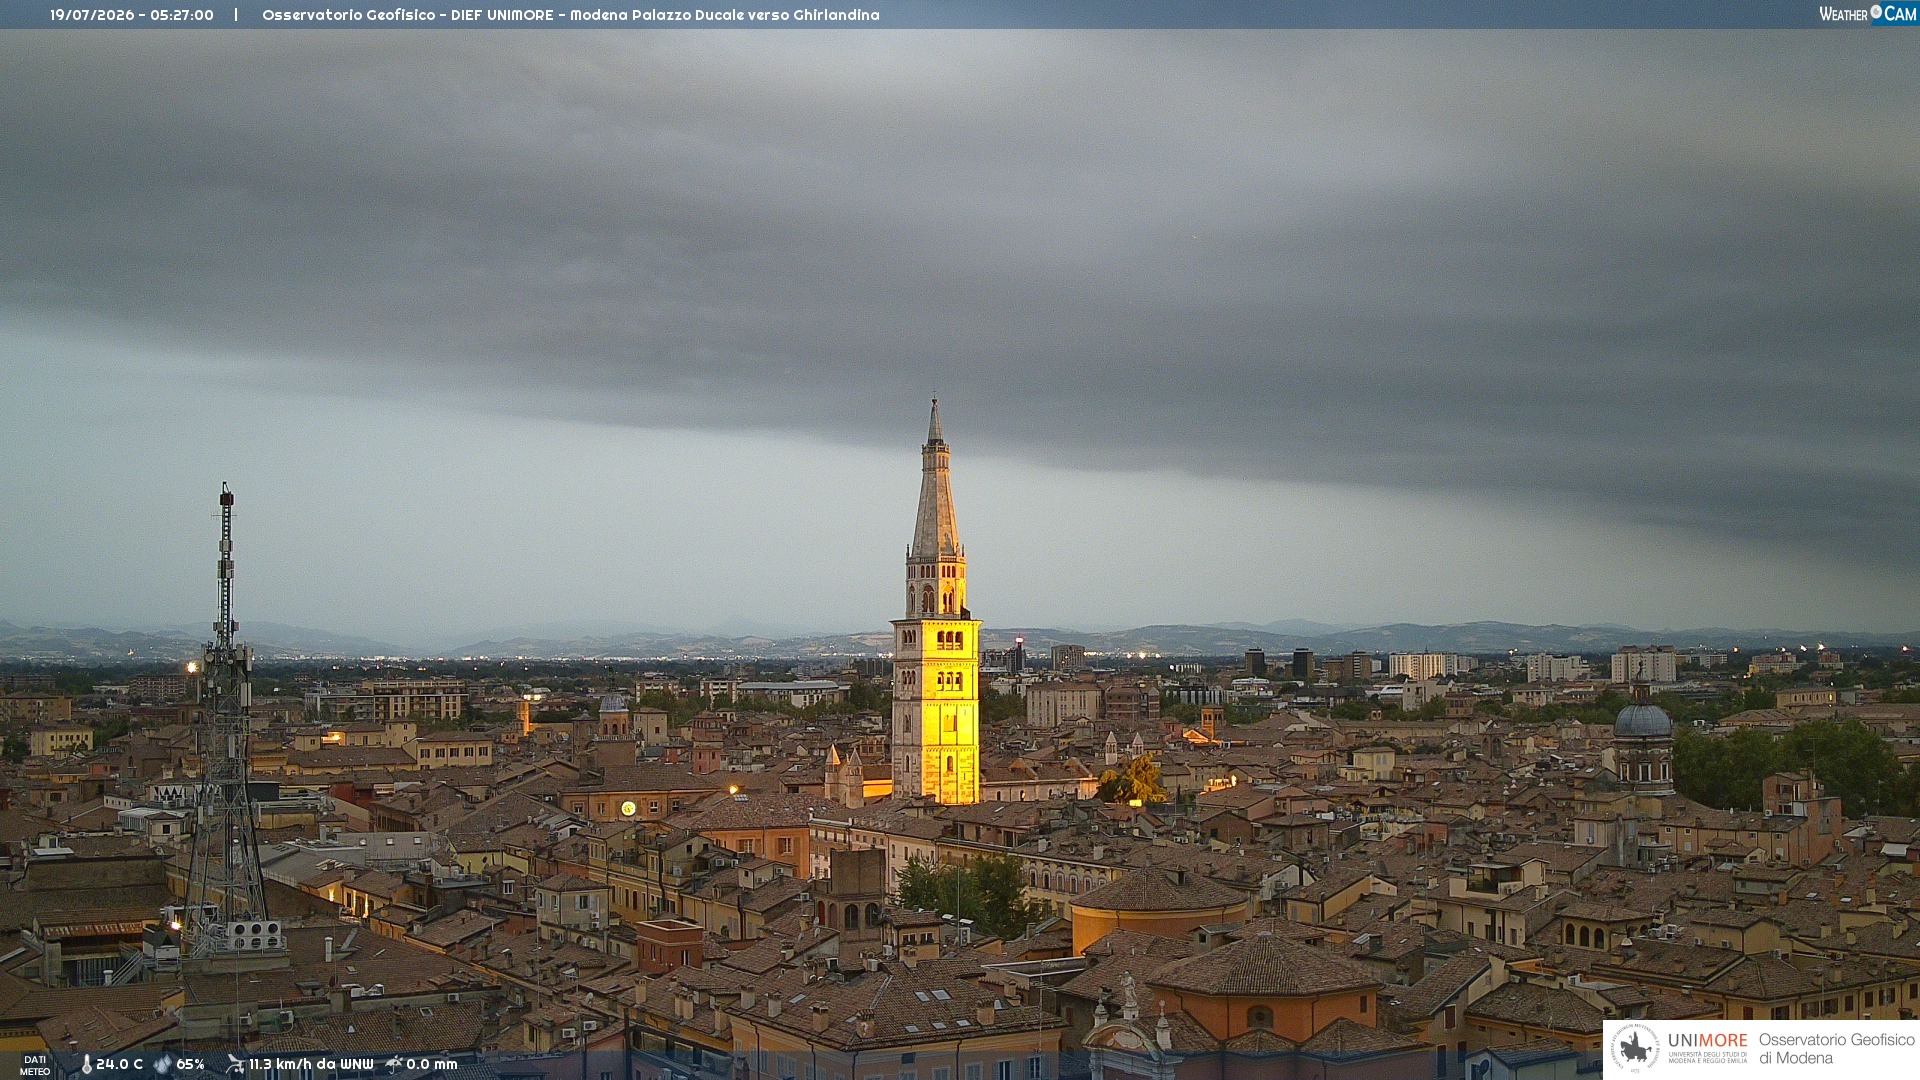Click the rain umbrella precipitation icon
This screenshot has width=1920, height=1080.
click(x=394, y=1064)
